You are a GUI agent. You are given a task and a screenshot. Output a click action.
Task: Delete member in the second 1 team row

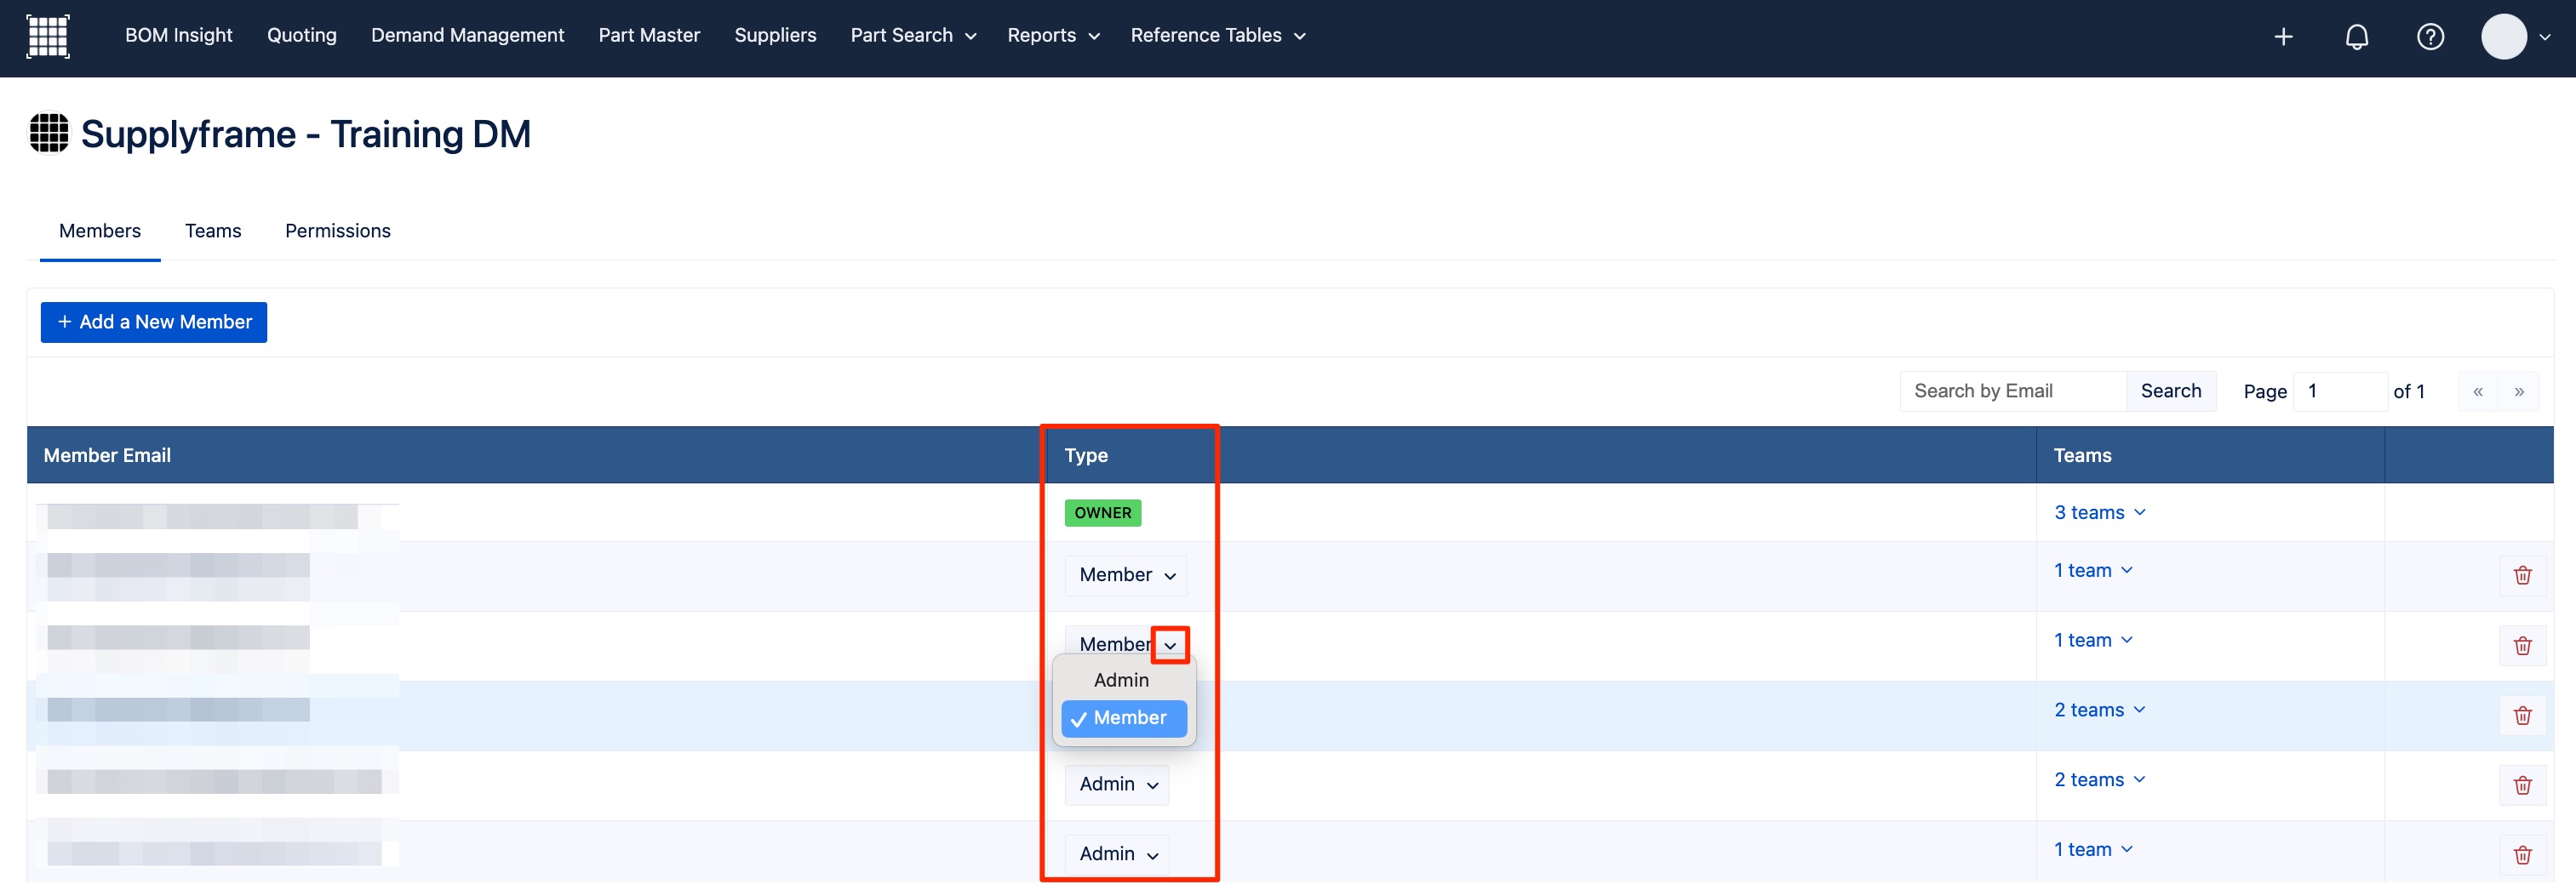(2522, 646)
